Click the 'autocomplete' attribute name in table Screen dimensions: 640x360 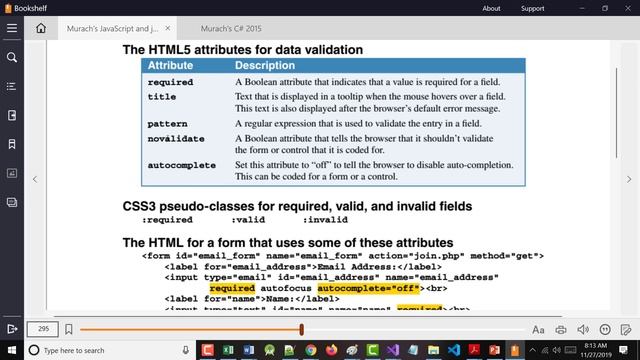pos(182,165)
